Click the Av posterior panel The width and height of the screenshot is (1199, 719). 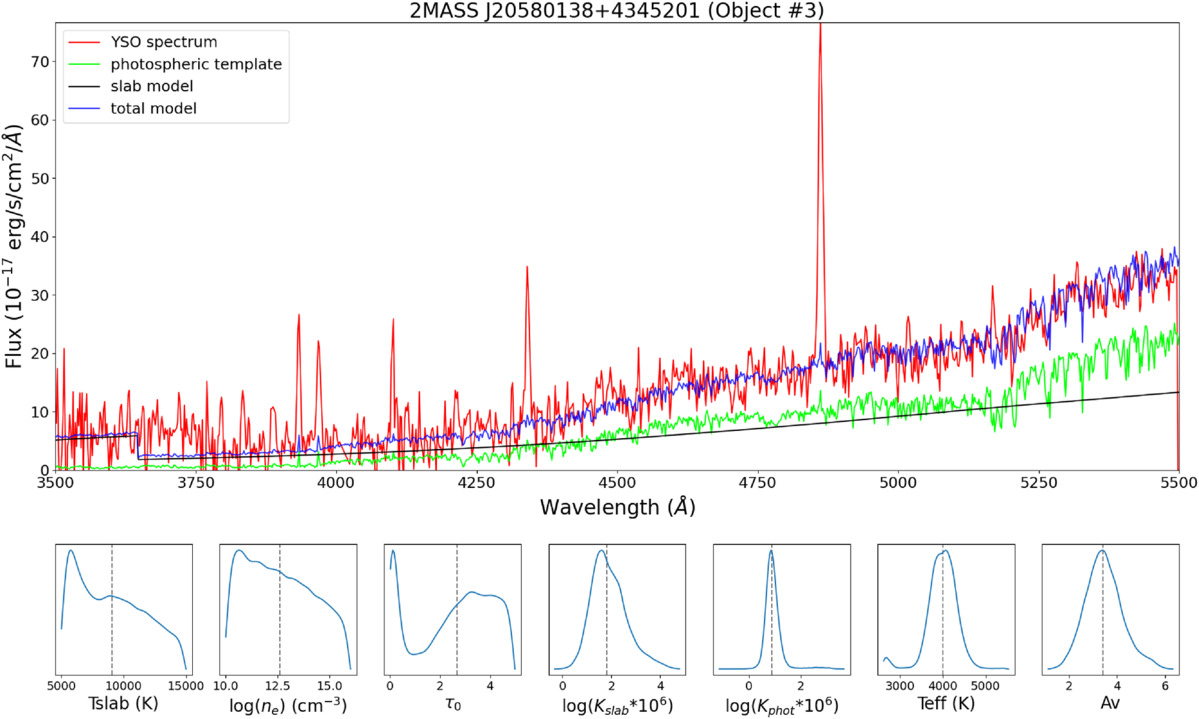coord(1110,610)
